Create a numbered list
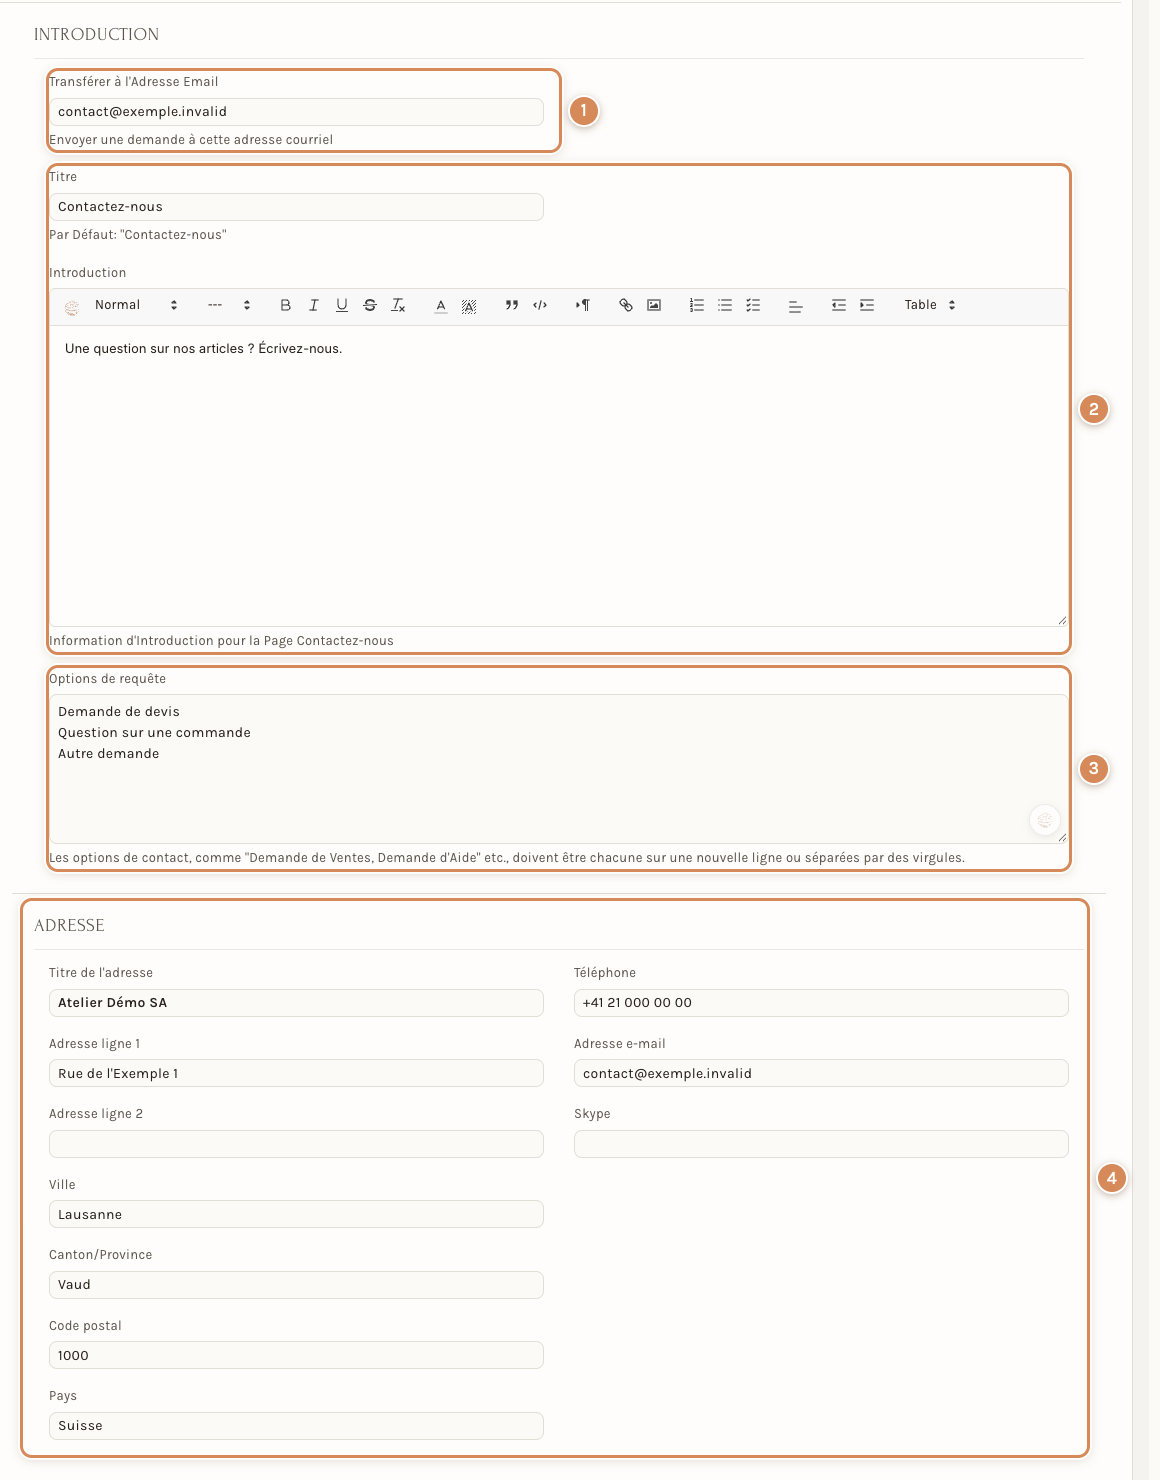 [x=697, y=305]
